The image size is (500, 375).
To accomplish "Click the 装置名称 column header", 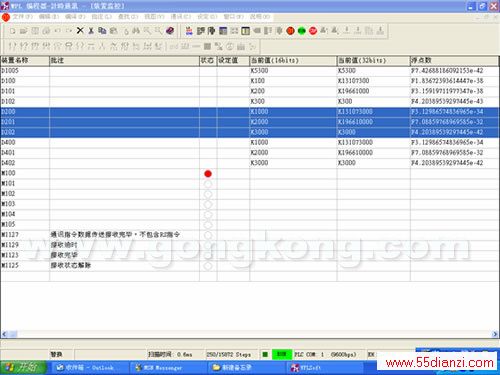I will pos(25,60).
